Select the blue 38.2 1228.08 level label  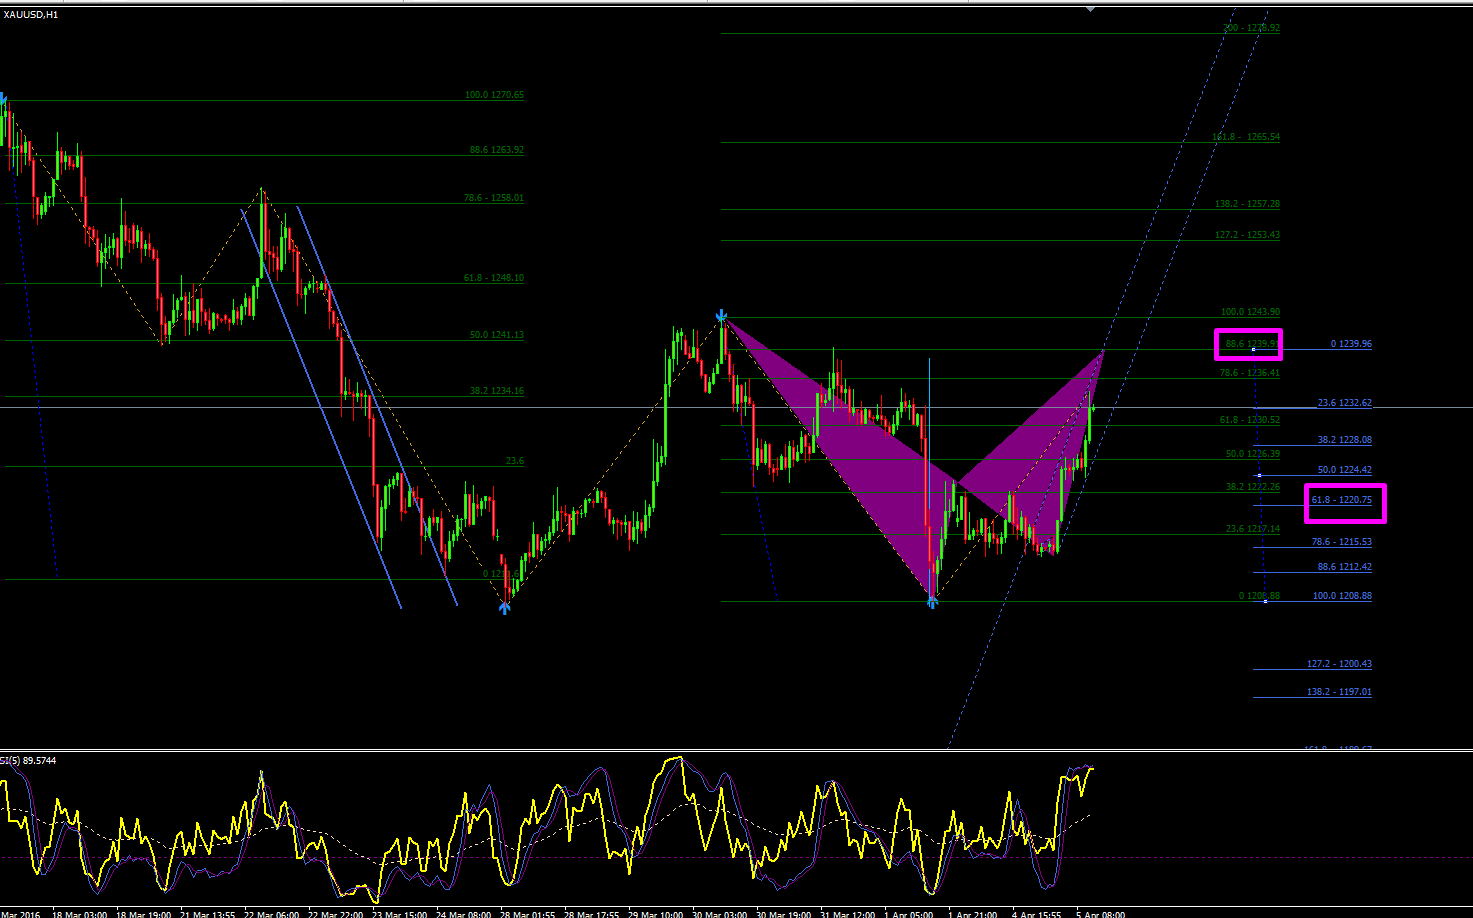click(x=1345, y=440)
